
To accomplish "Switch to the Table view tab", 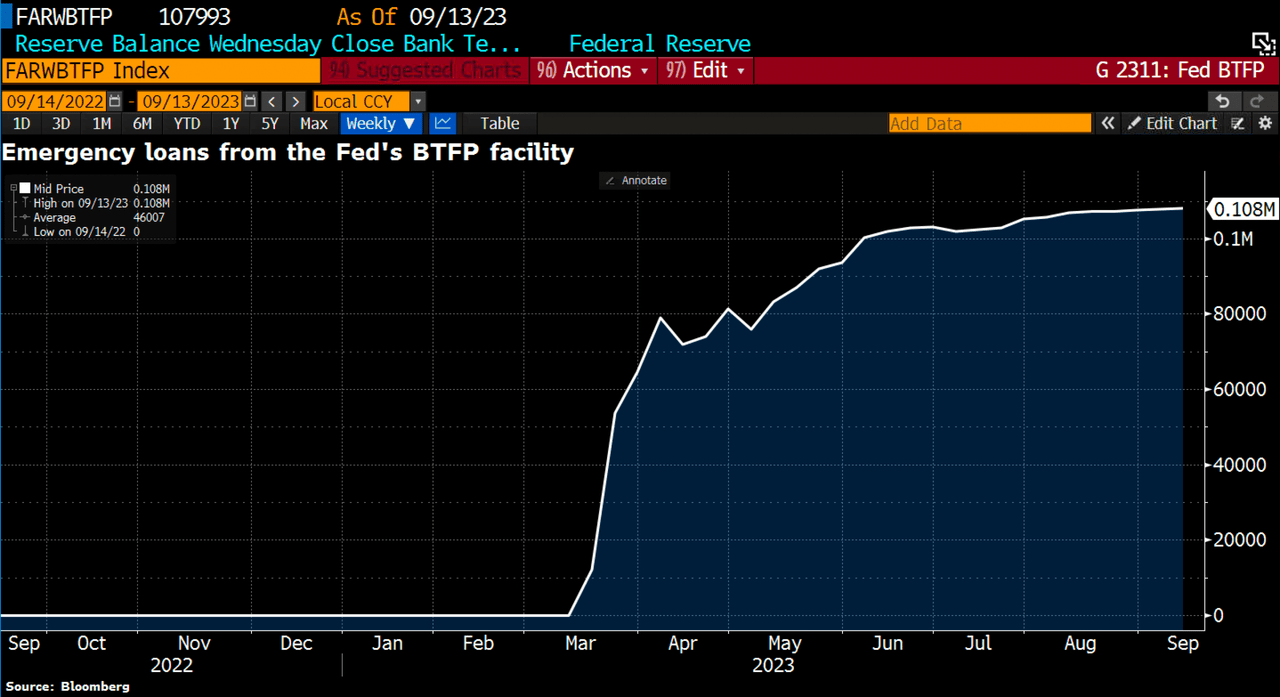I will pos(498,123).
